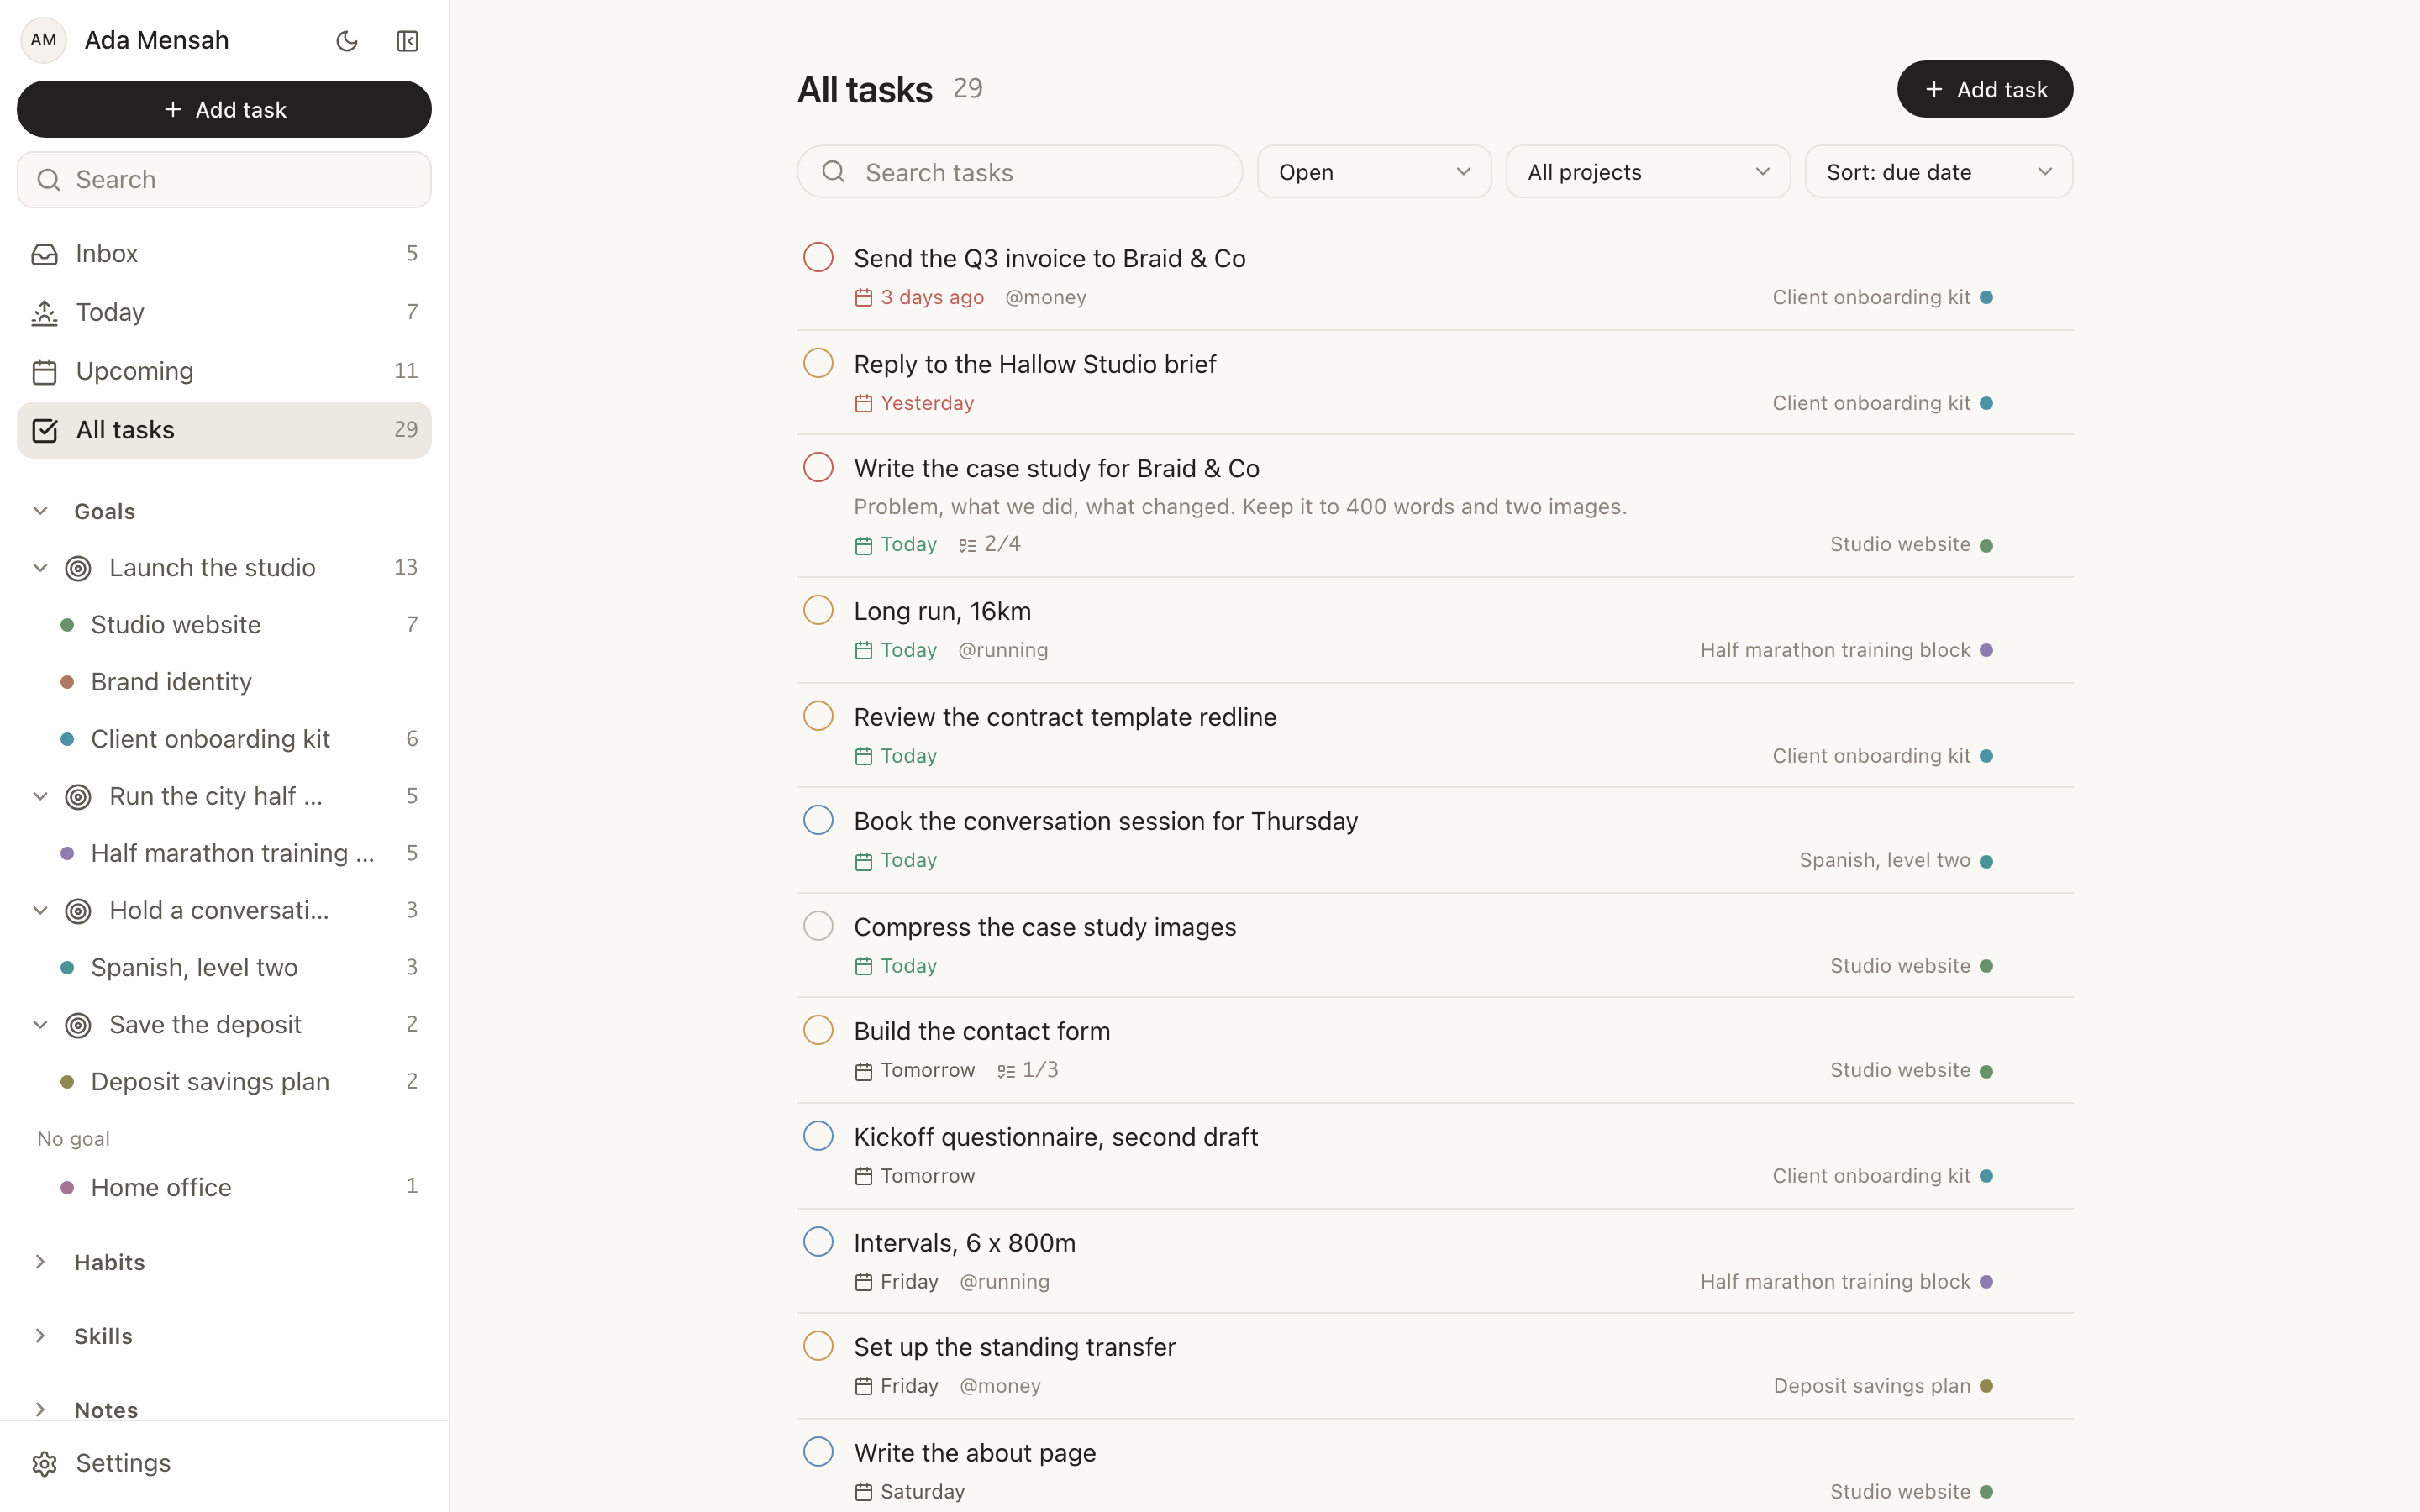Focus the sidebar Search field
The height and width of the screenshot is (1512, 2420).
pyautogui.click(x=224, y=180)
